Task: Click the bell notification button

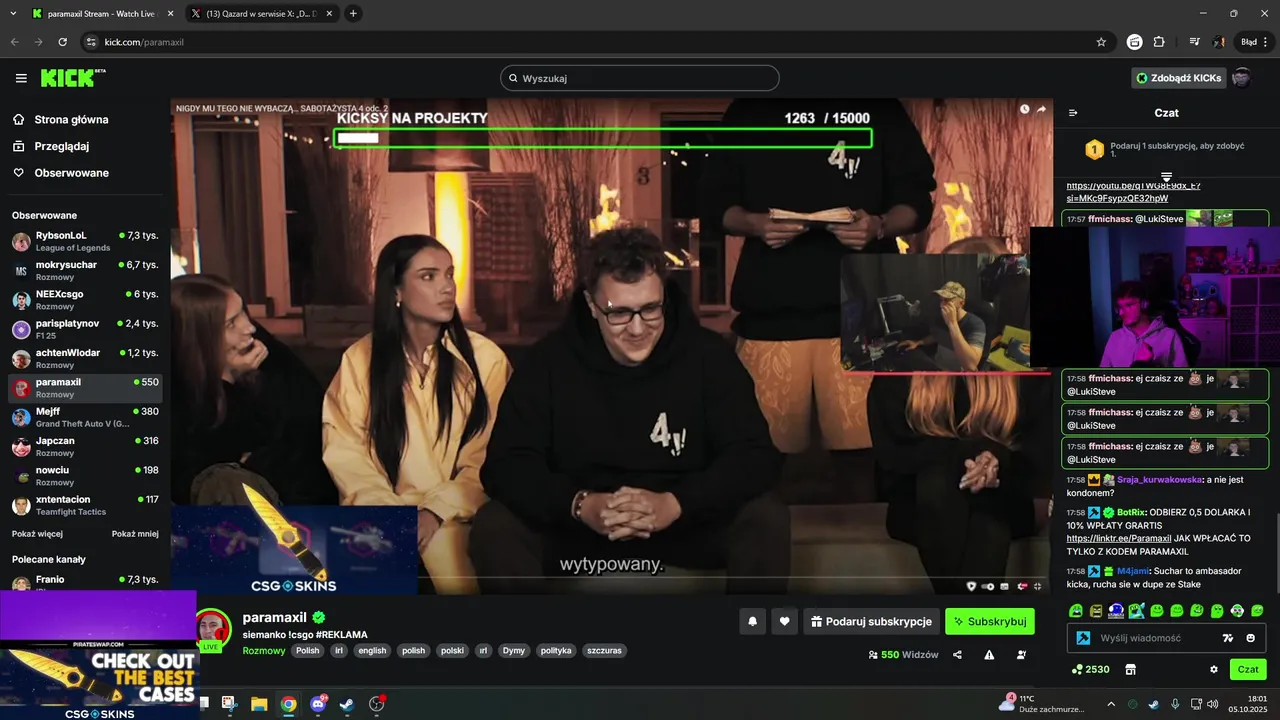Action: click(753, 621)
